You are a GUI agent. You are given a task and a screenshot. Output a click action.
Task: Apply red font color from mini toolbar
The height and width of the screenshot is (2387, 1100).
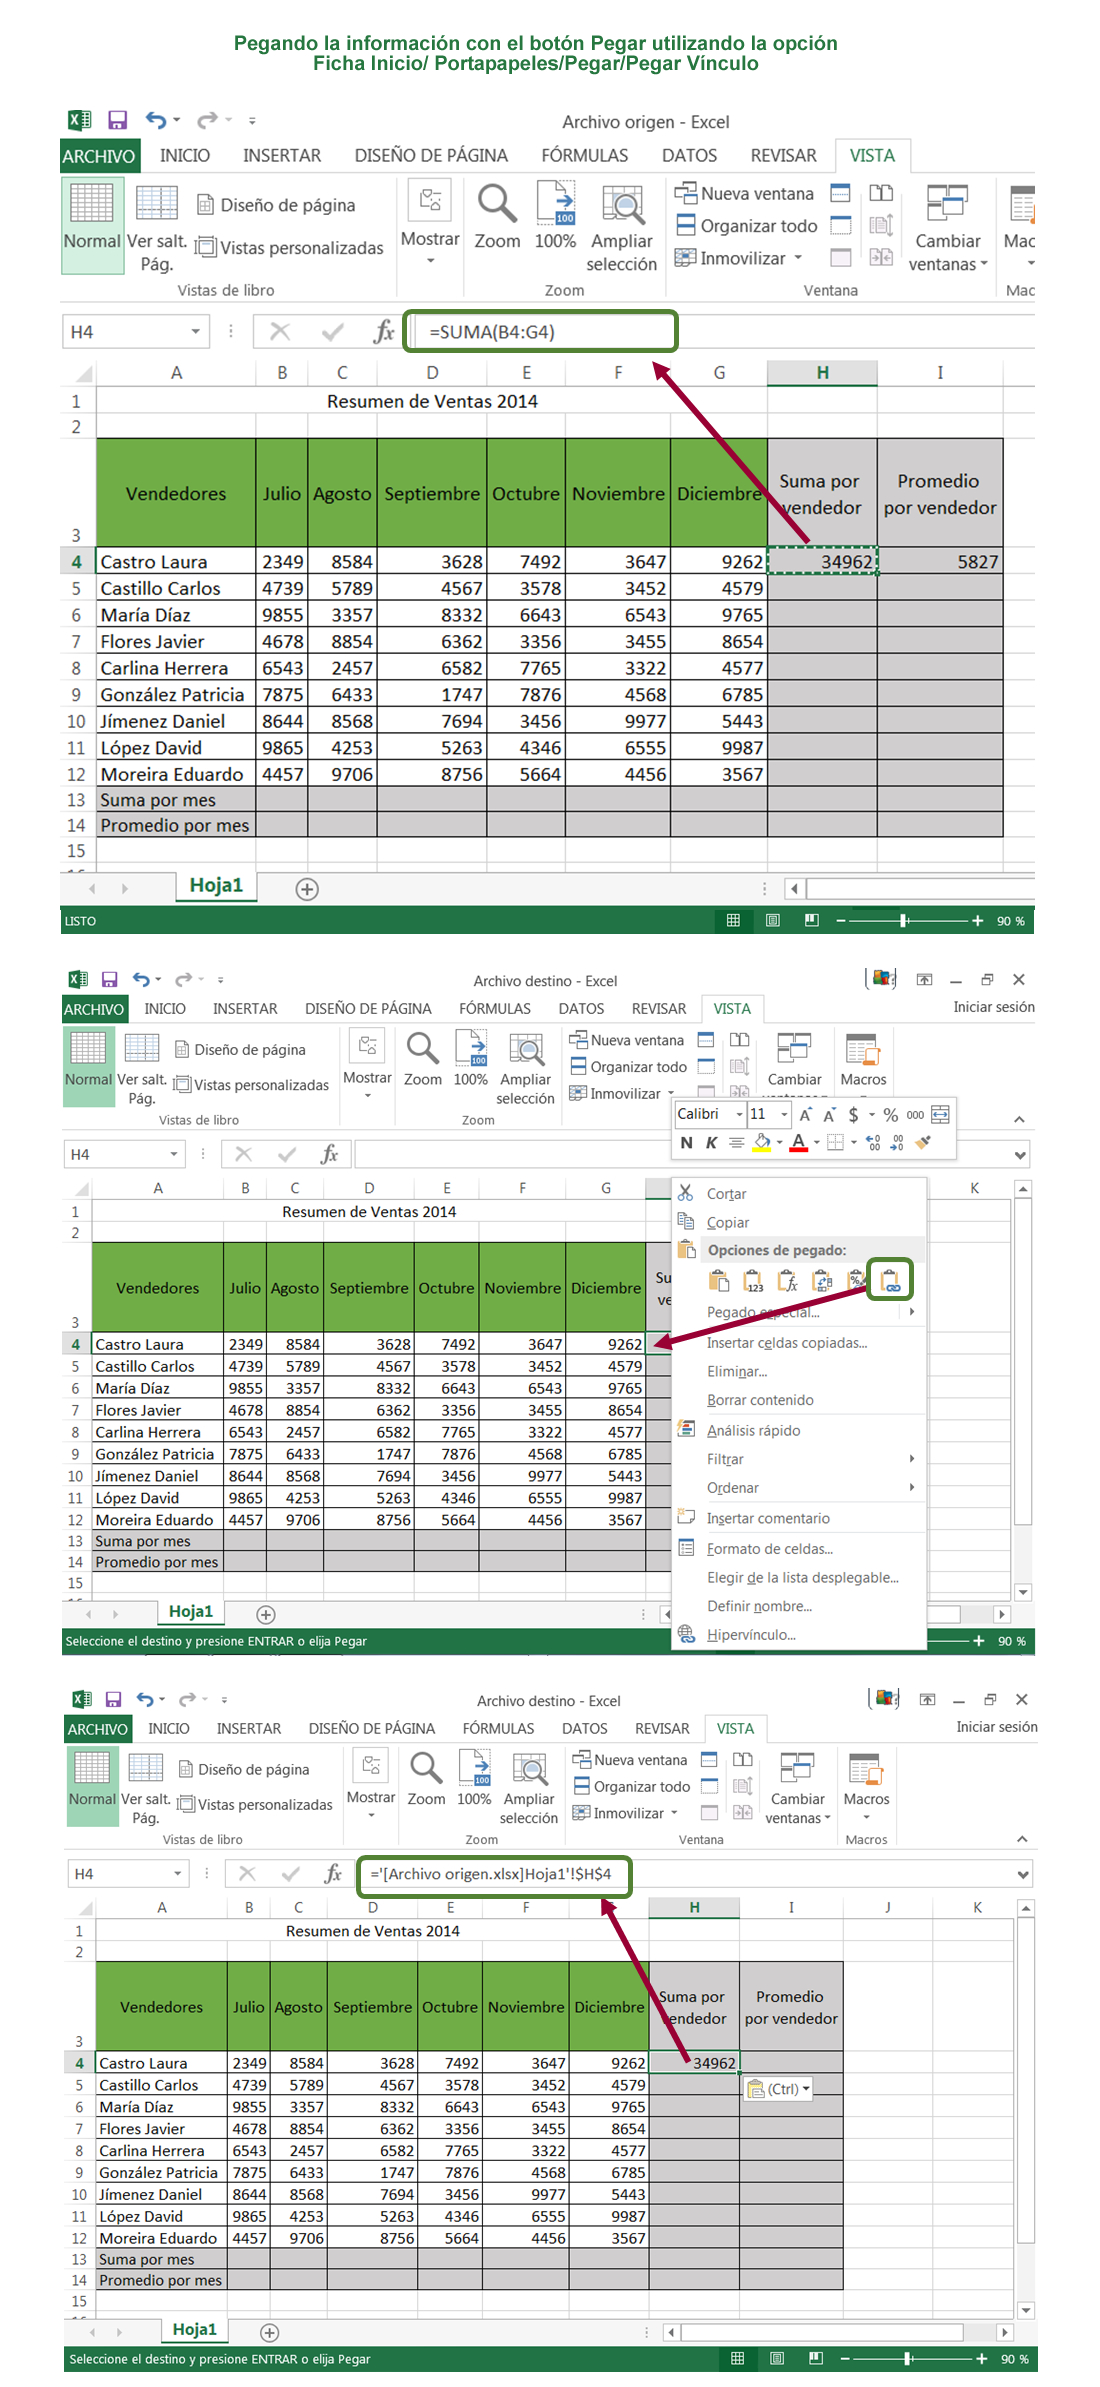pos(798,1142)
